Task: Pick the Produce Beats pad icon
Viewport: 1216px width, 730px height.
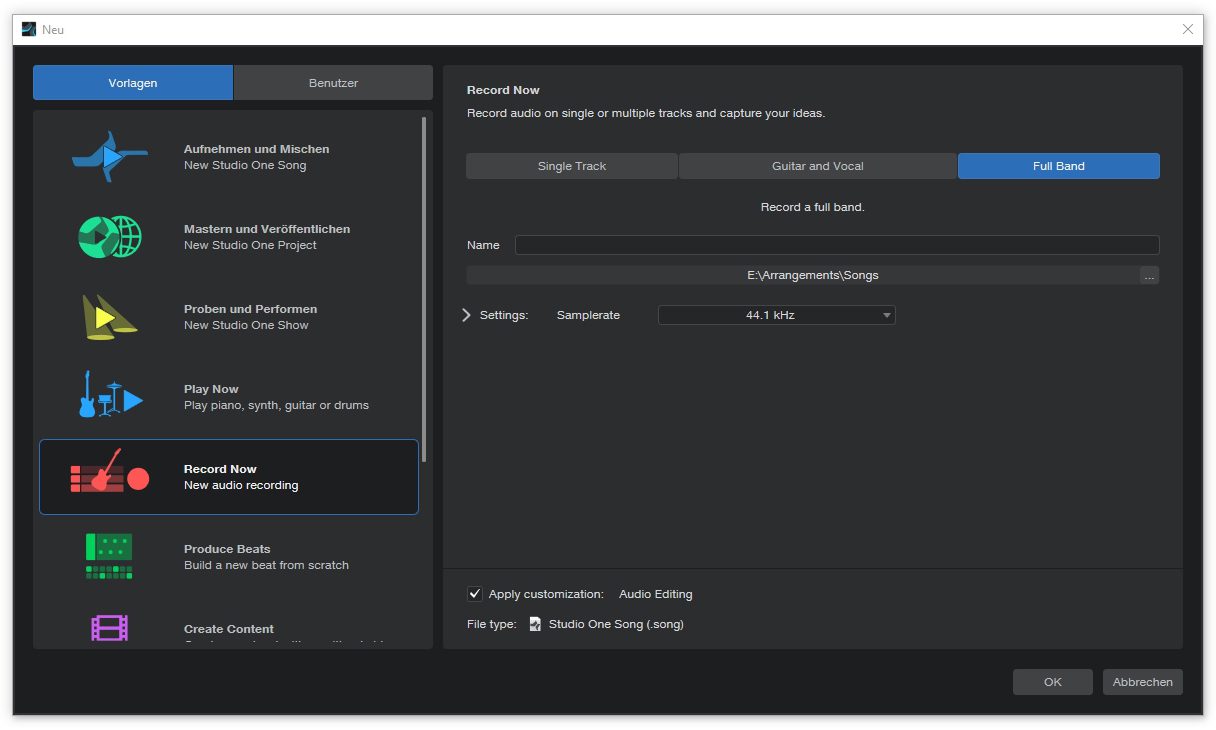Action: (x=110, y=557)
